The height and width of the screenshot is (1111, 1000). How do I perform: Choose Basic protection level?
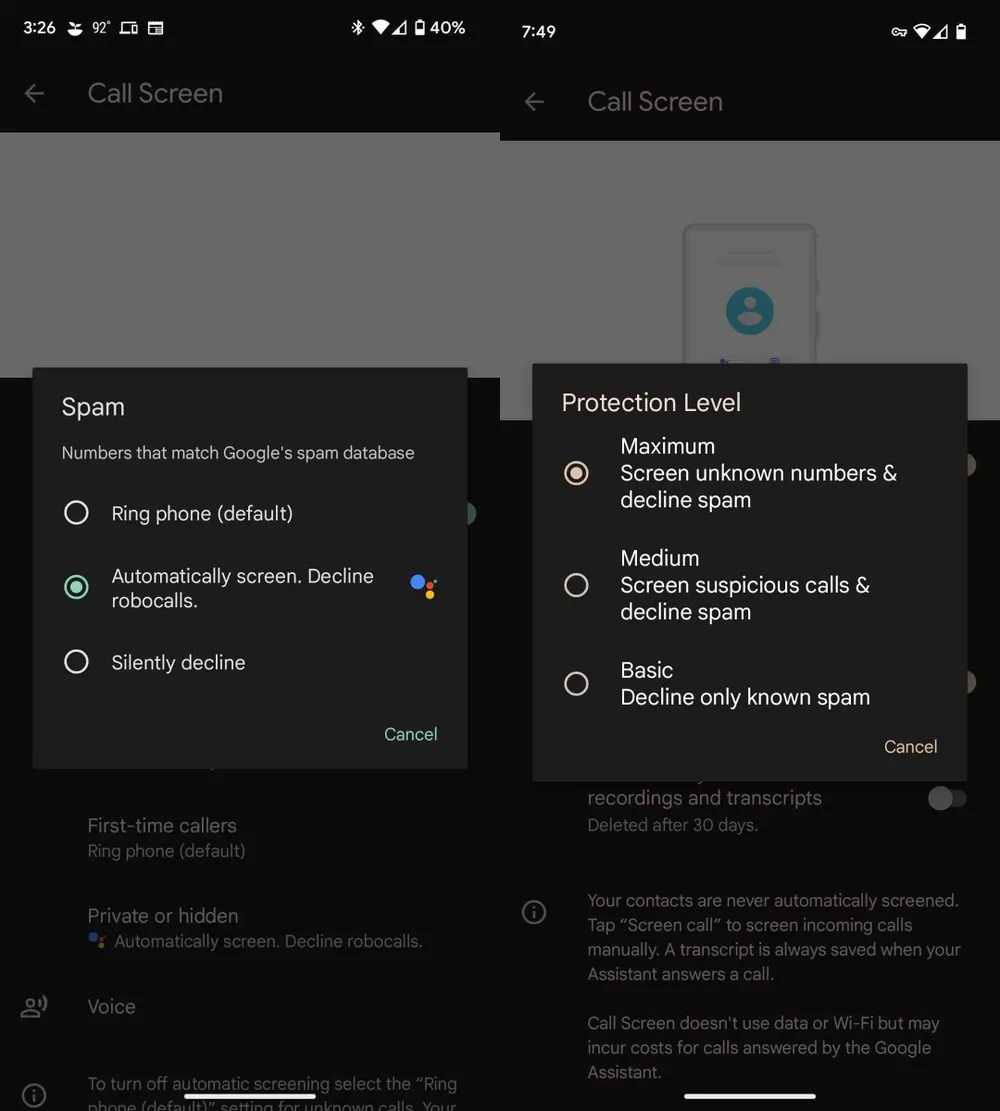click(576, 683)
